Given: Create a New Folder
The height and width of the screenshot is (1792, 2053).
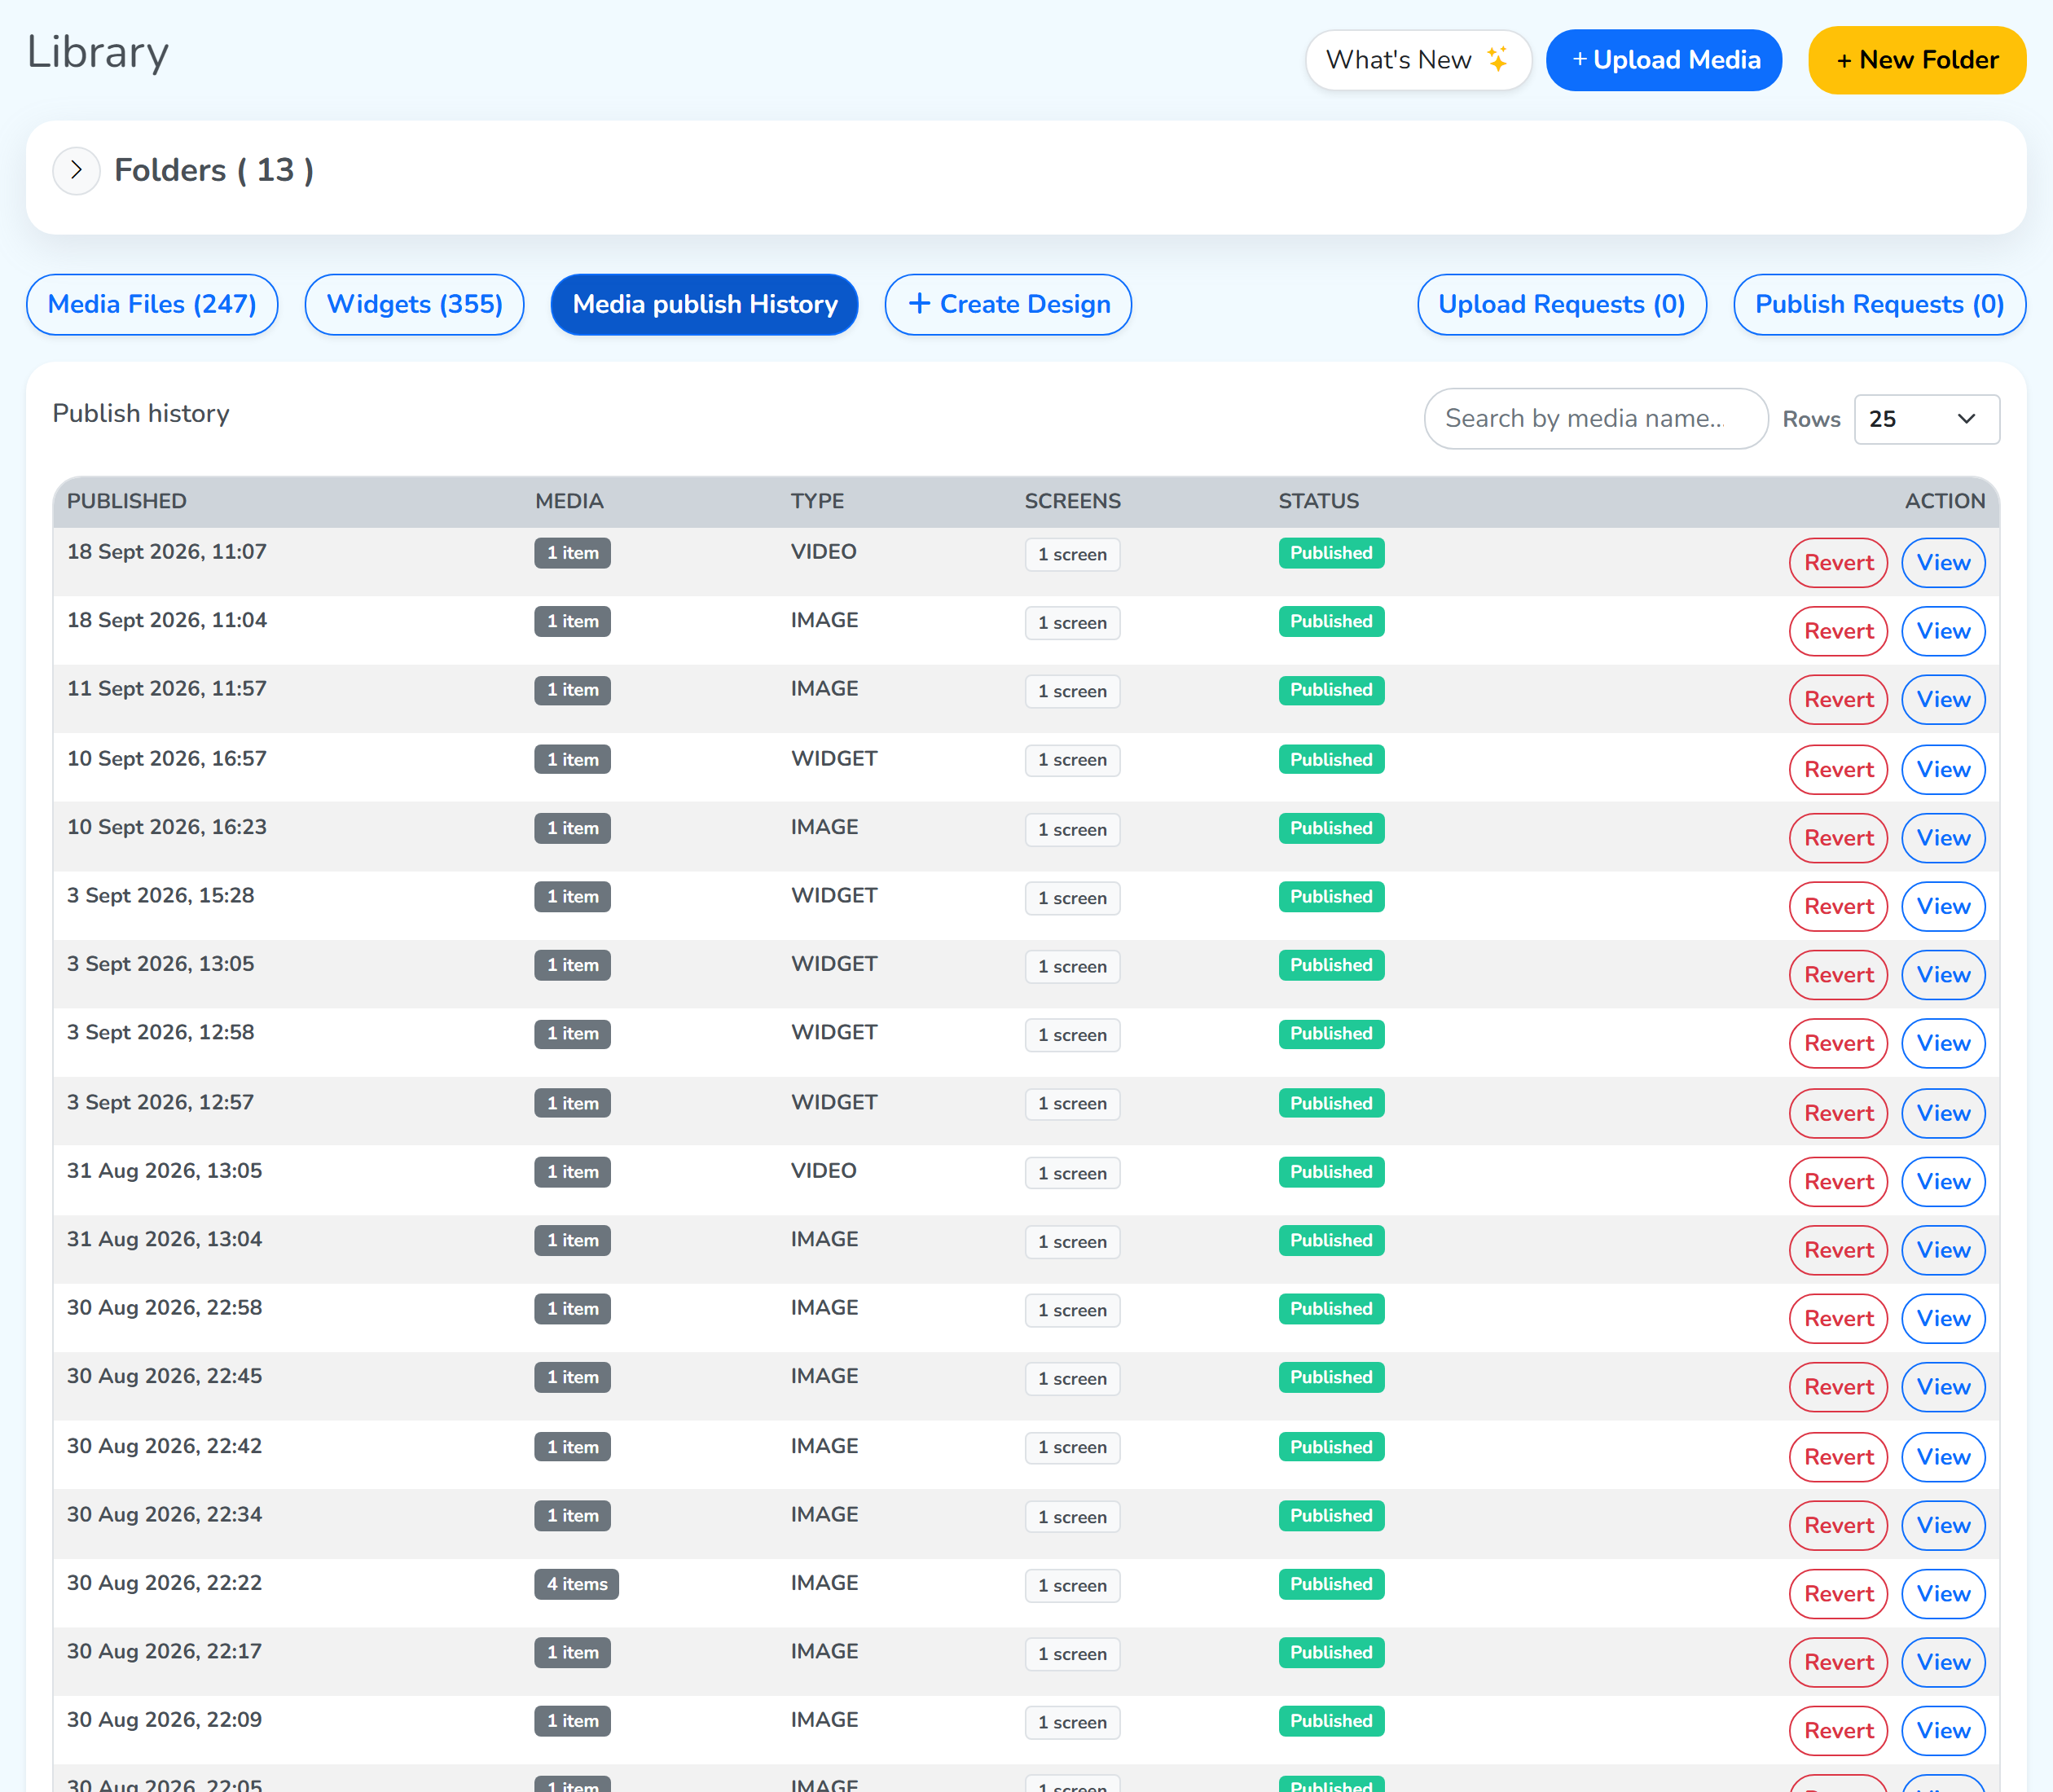Looking at the screenshot, I should (1917, 60).
